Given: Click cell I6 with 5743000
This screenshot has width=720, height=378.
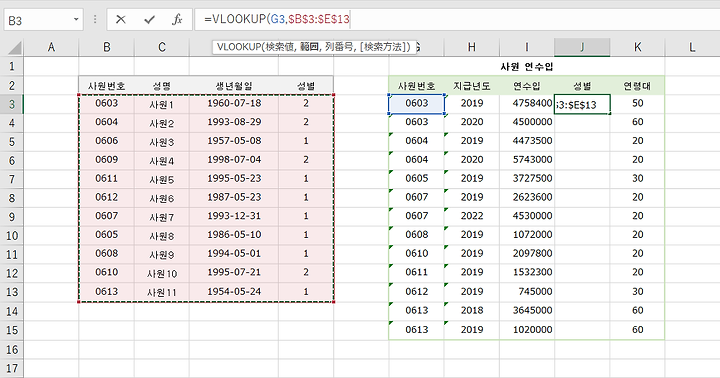Looking at the screenshot, I should [527, 160].
